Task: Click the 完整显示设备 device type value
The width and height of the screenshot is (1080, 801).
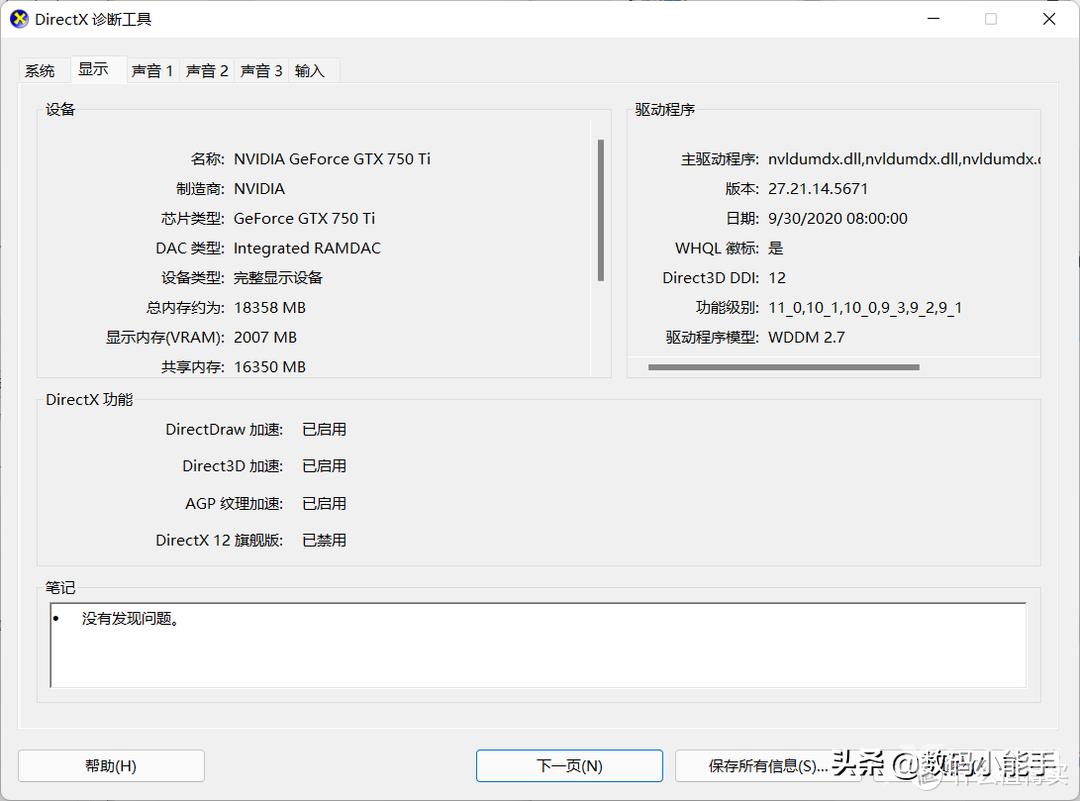Action: (278, 278)
